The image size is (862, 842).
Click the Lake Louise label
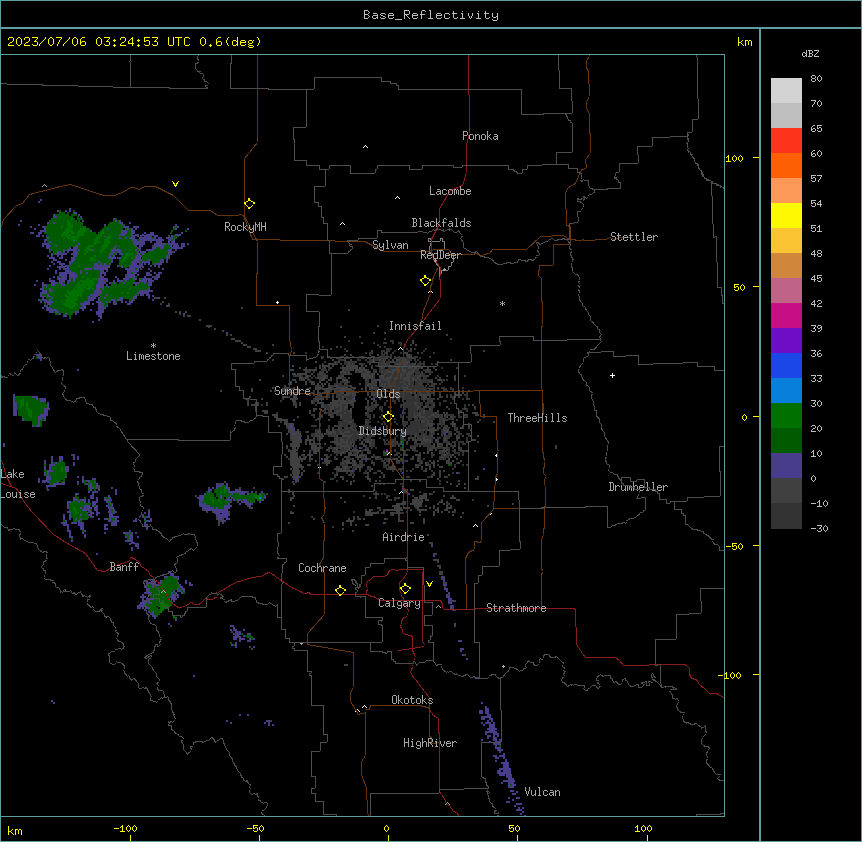[x=16, y=484]
